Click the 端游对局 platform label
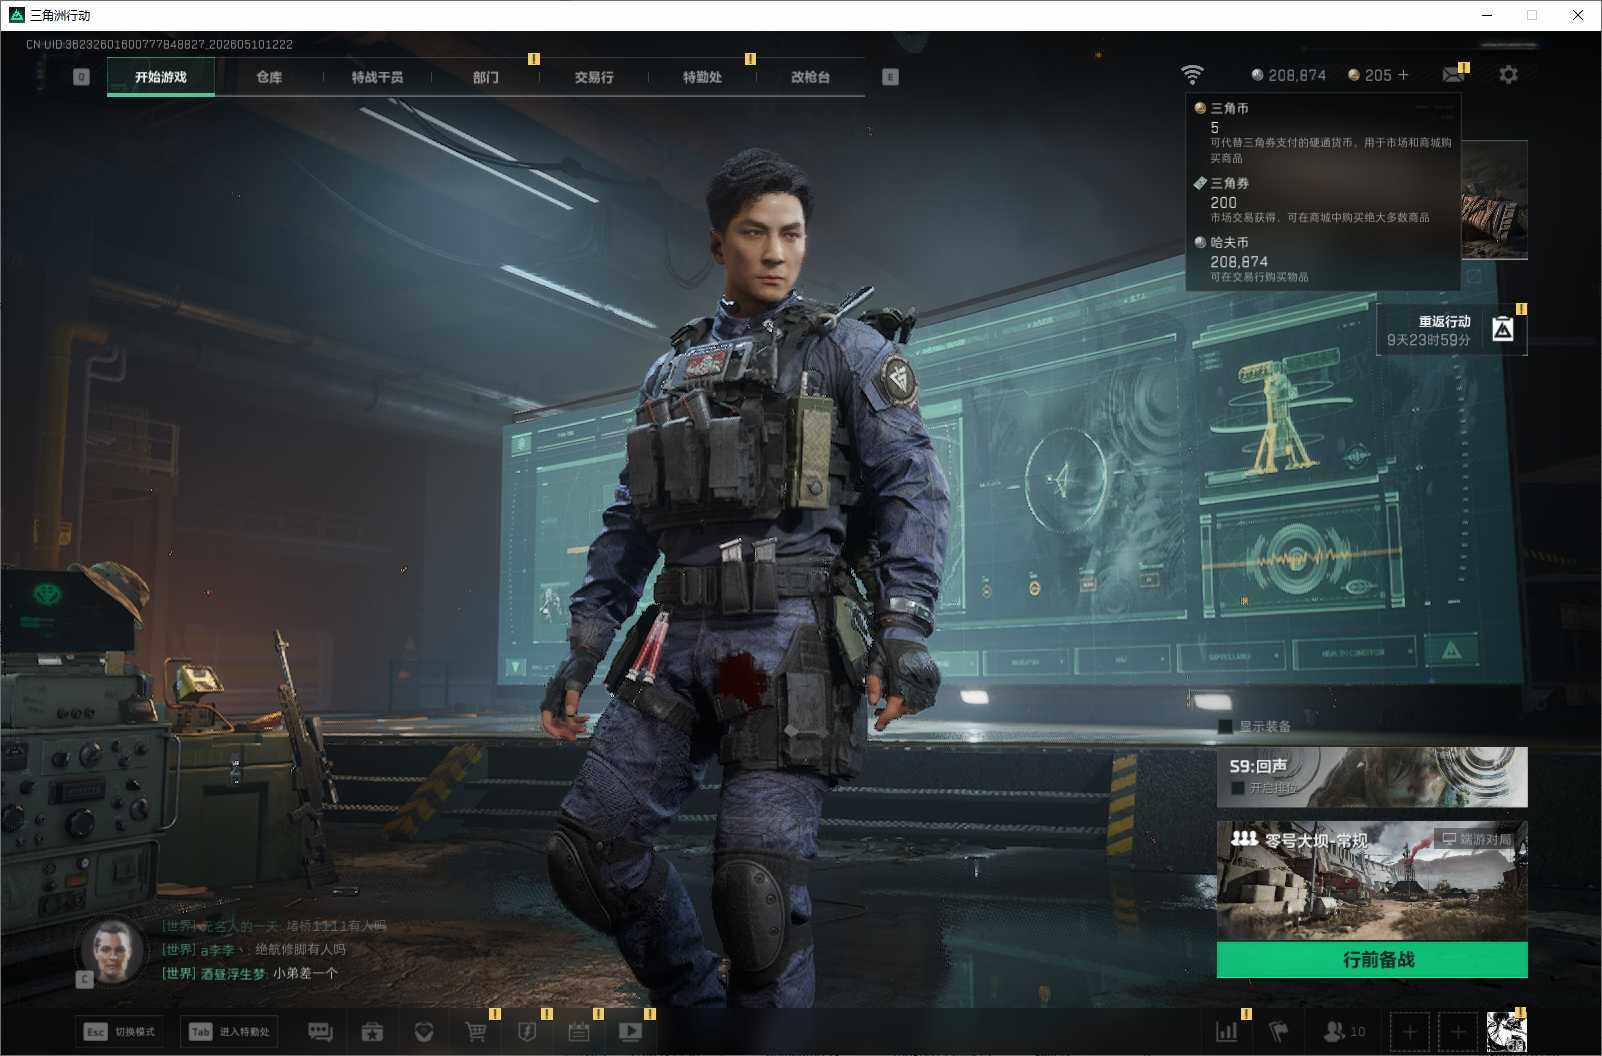Screen dimensions: 1602x1056 (1477, 839)
